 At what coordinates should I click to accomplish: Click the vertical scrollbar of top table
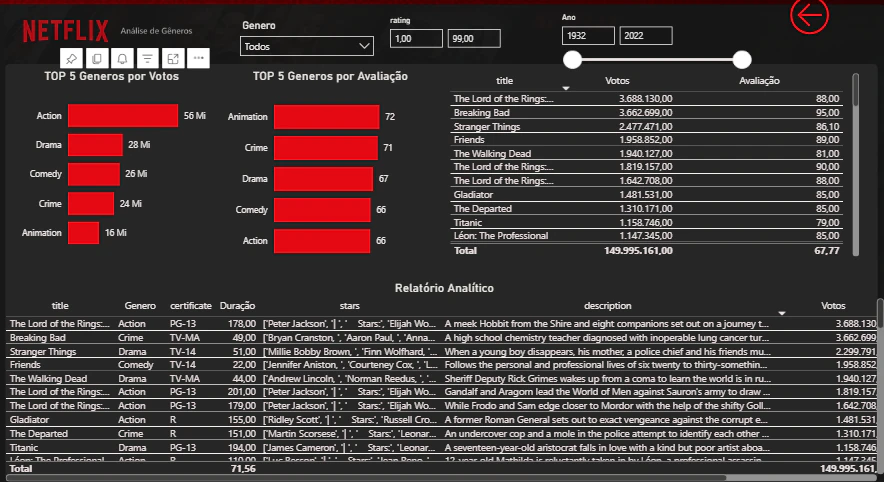click(x=856, y=163)
